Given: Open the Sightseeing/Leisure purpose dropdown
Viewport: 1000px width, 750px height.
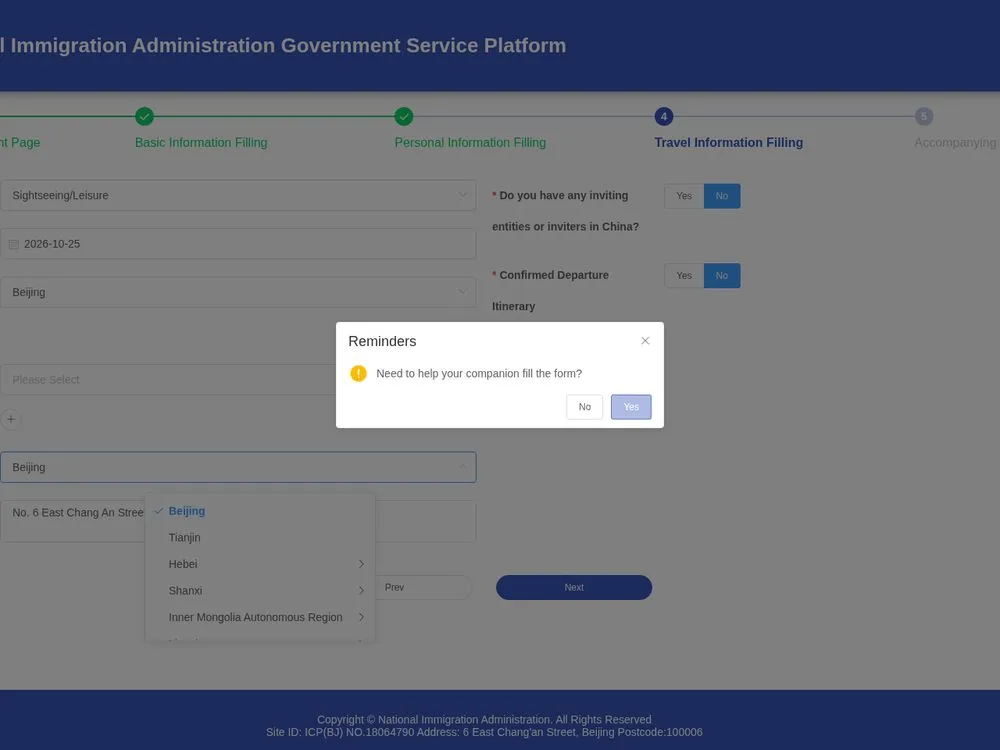Looking at the screenshot, I should 238,195.
